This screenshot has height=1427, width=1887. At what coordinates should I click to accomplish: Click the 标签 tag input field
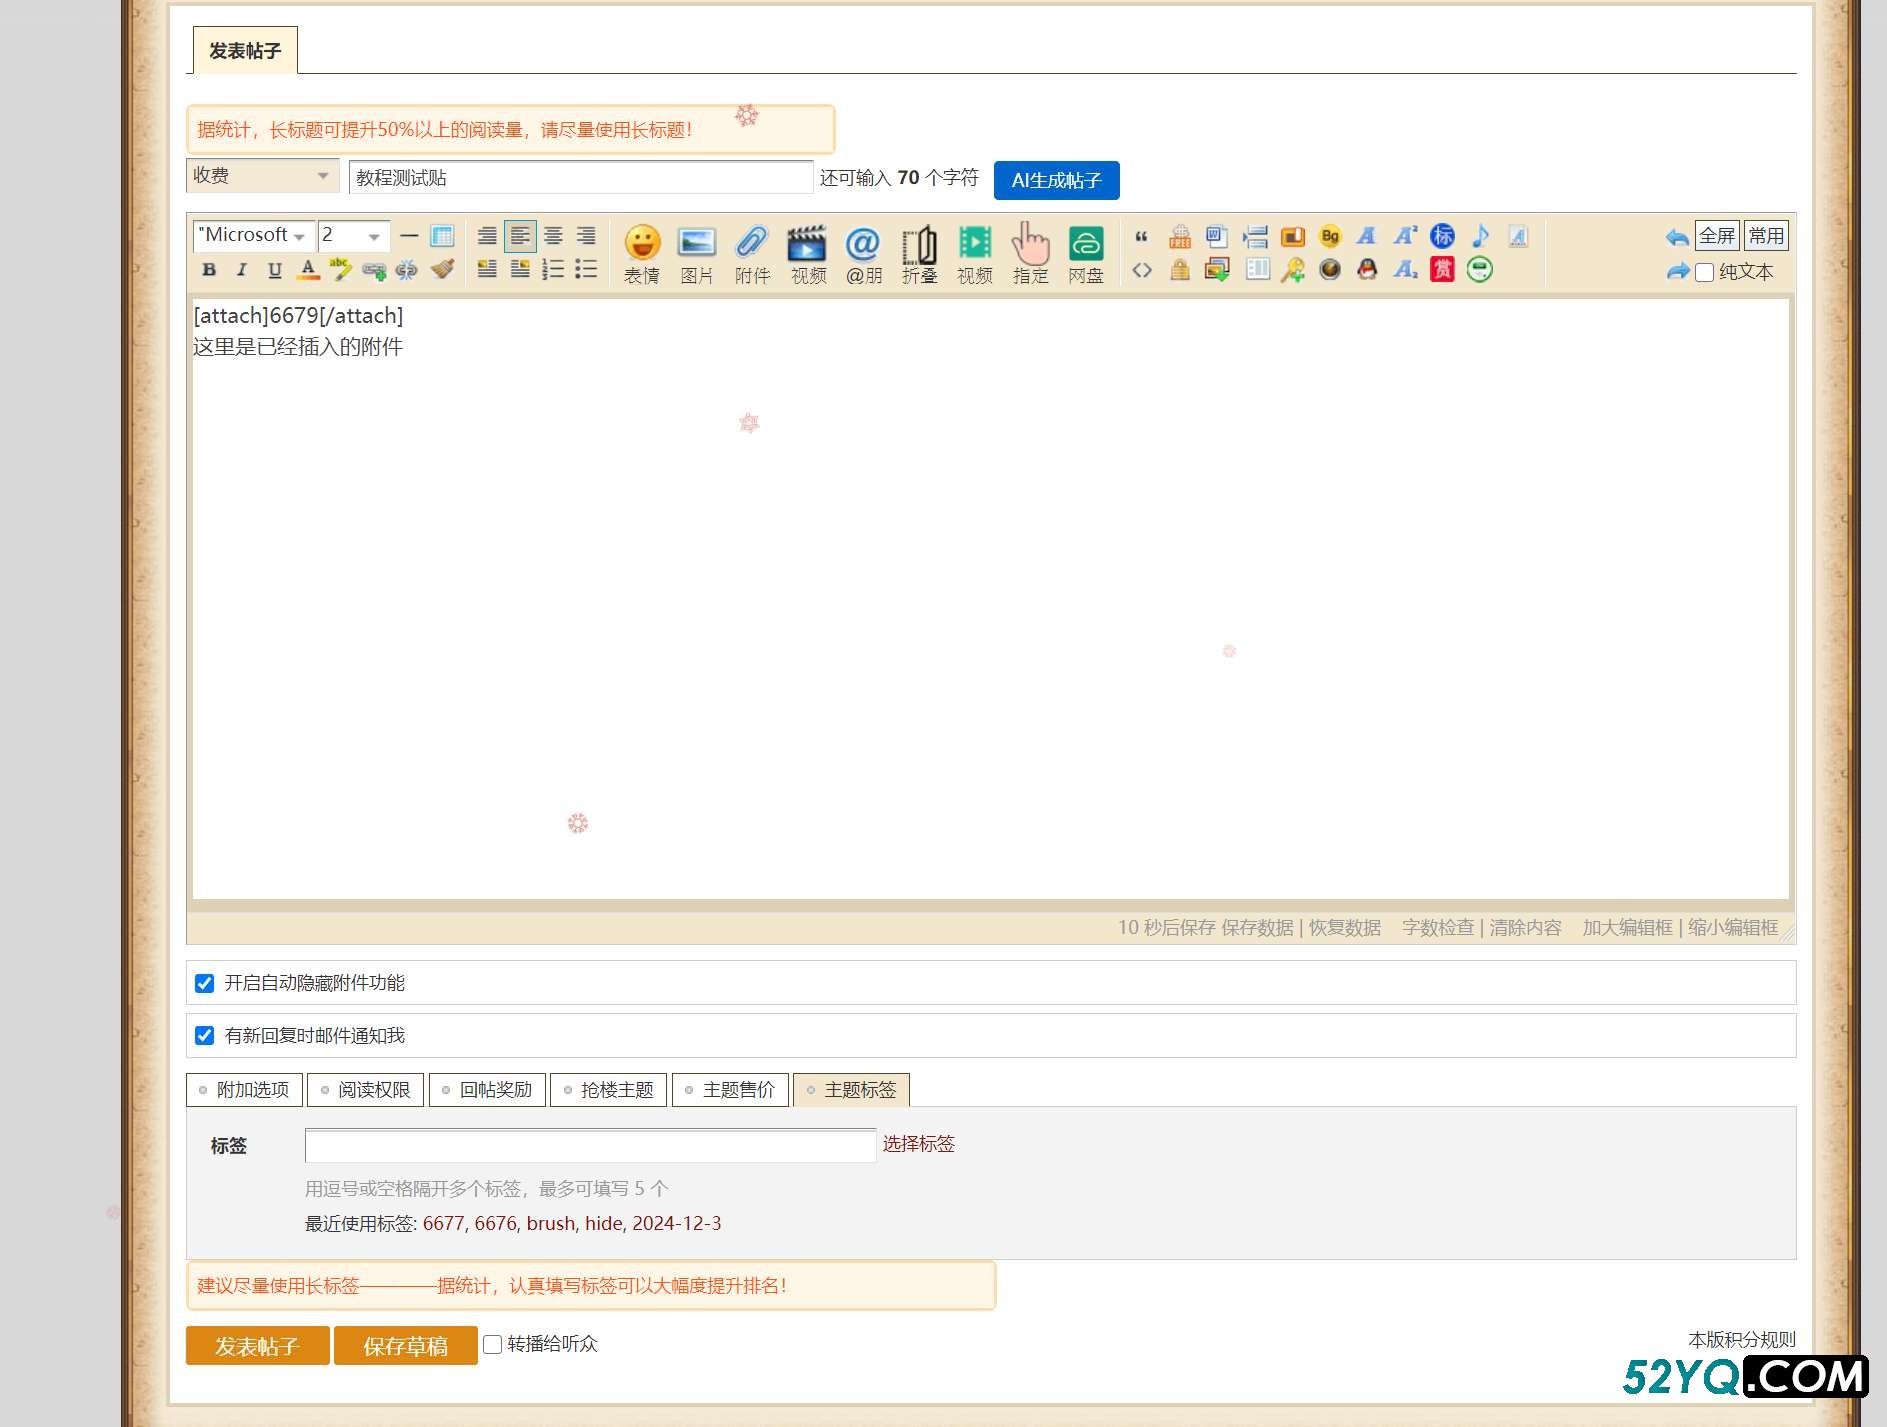(590, 1145)
